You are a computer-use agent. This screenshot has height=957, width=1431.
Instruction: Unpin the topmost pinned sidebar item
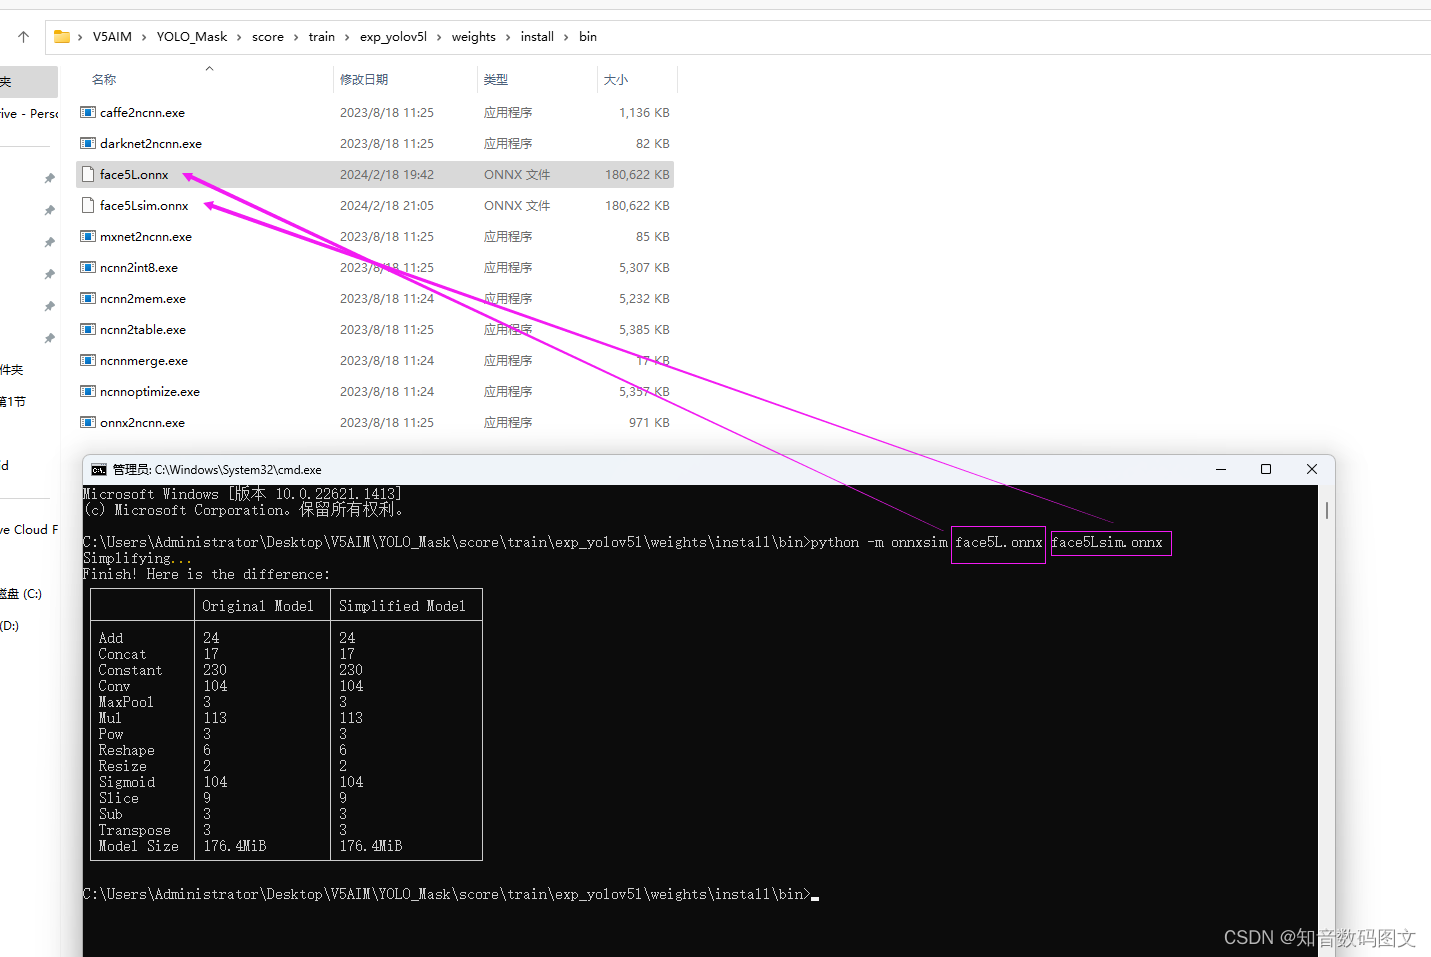[x=48, y=177]
